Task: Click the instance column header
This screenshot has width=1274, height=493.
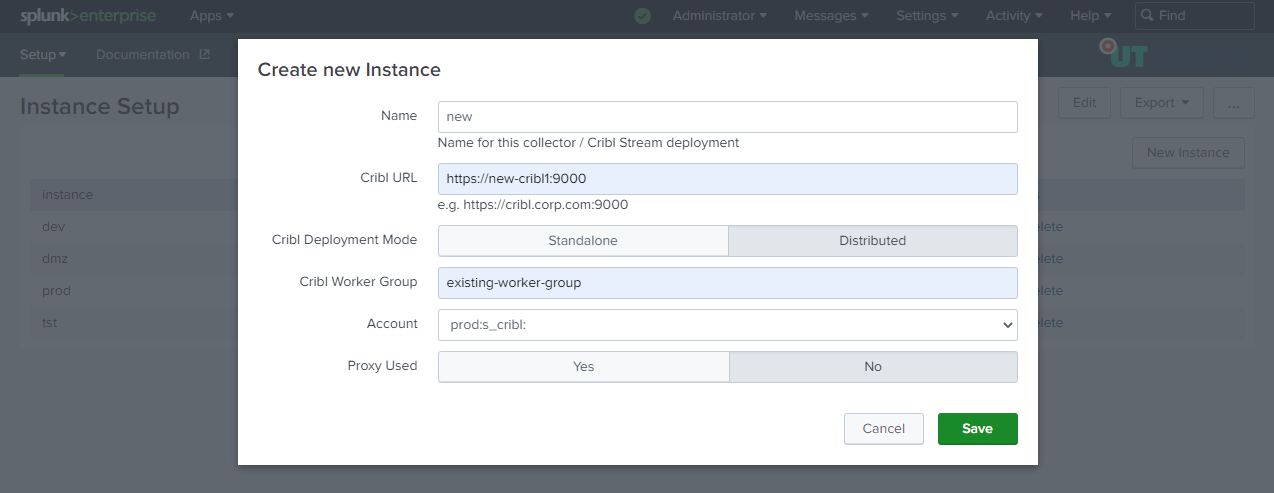Action: click(x=68, y=195)
